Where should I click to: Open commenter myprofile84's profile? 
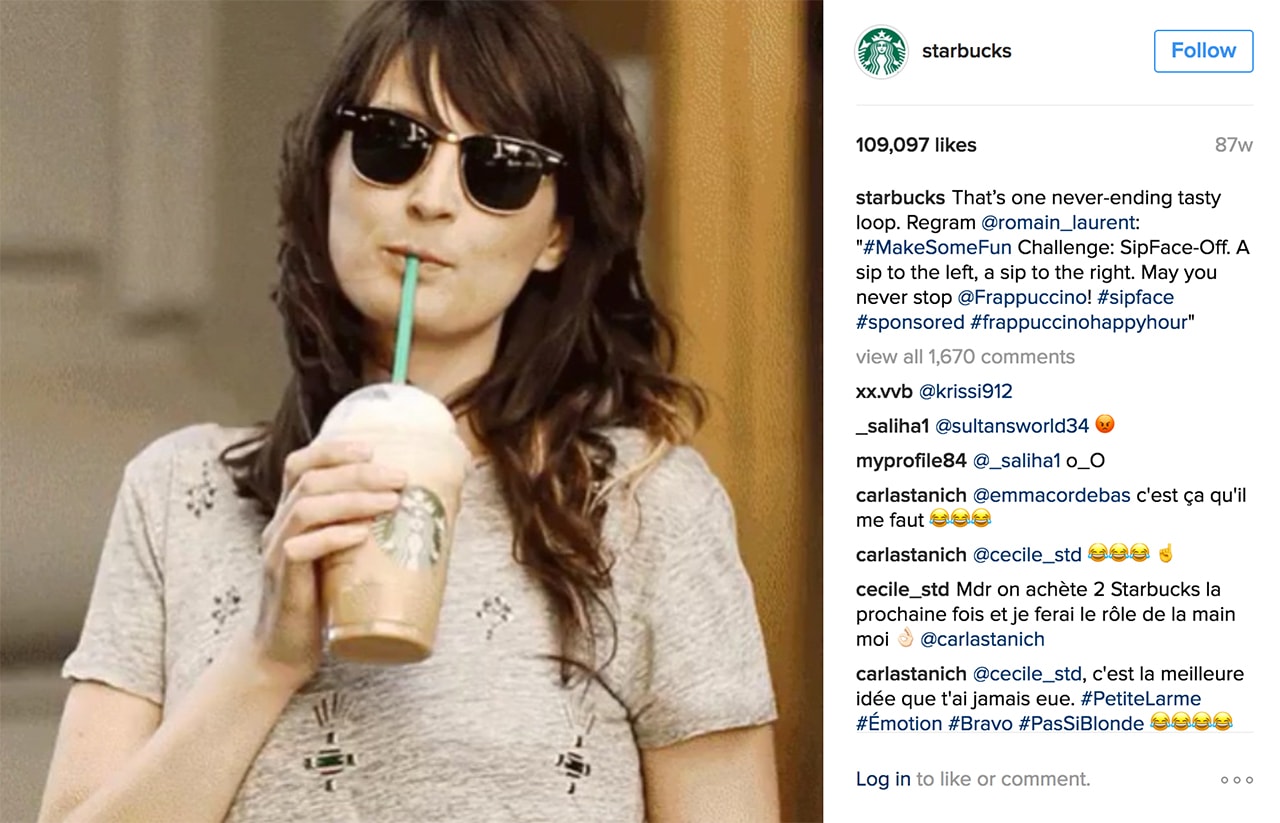911,461
